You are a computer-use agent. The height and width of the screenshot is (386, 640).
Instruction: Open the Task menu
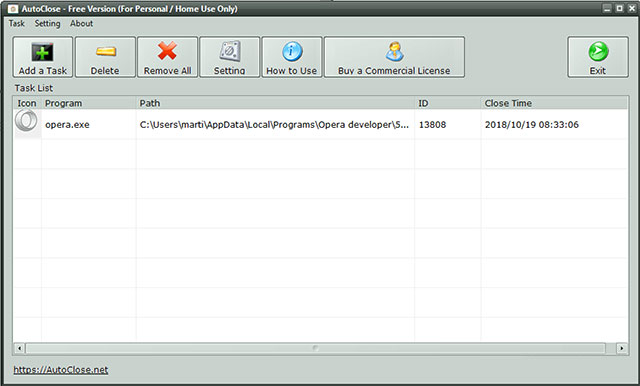pyautogui.click(x=17, y=24)
